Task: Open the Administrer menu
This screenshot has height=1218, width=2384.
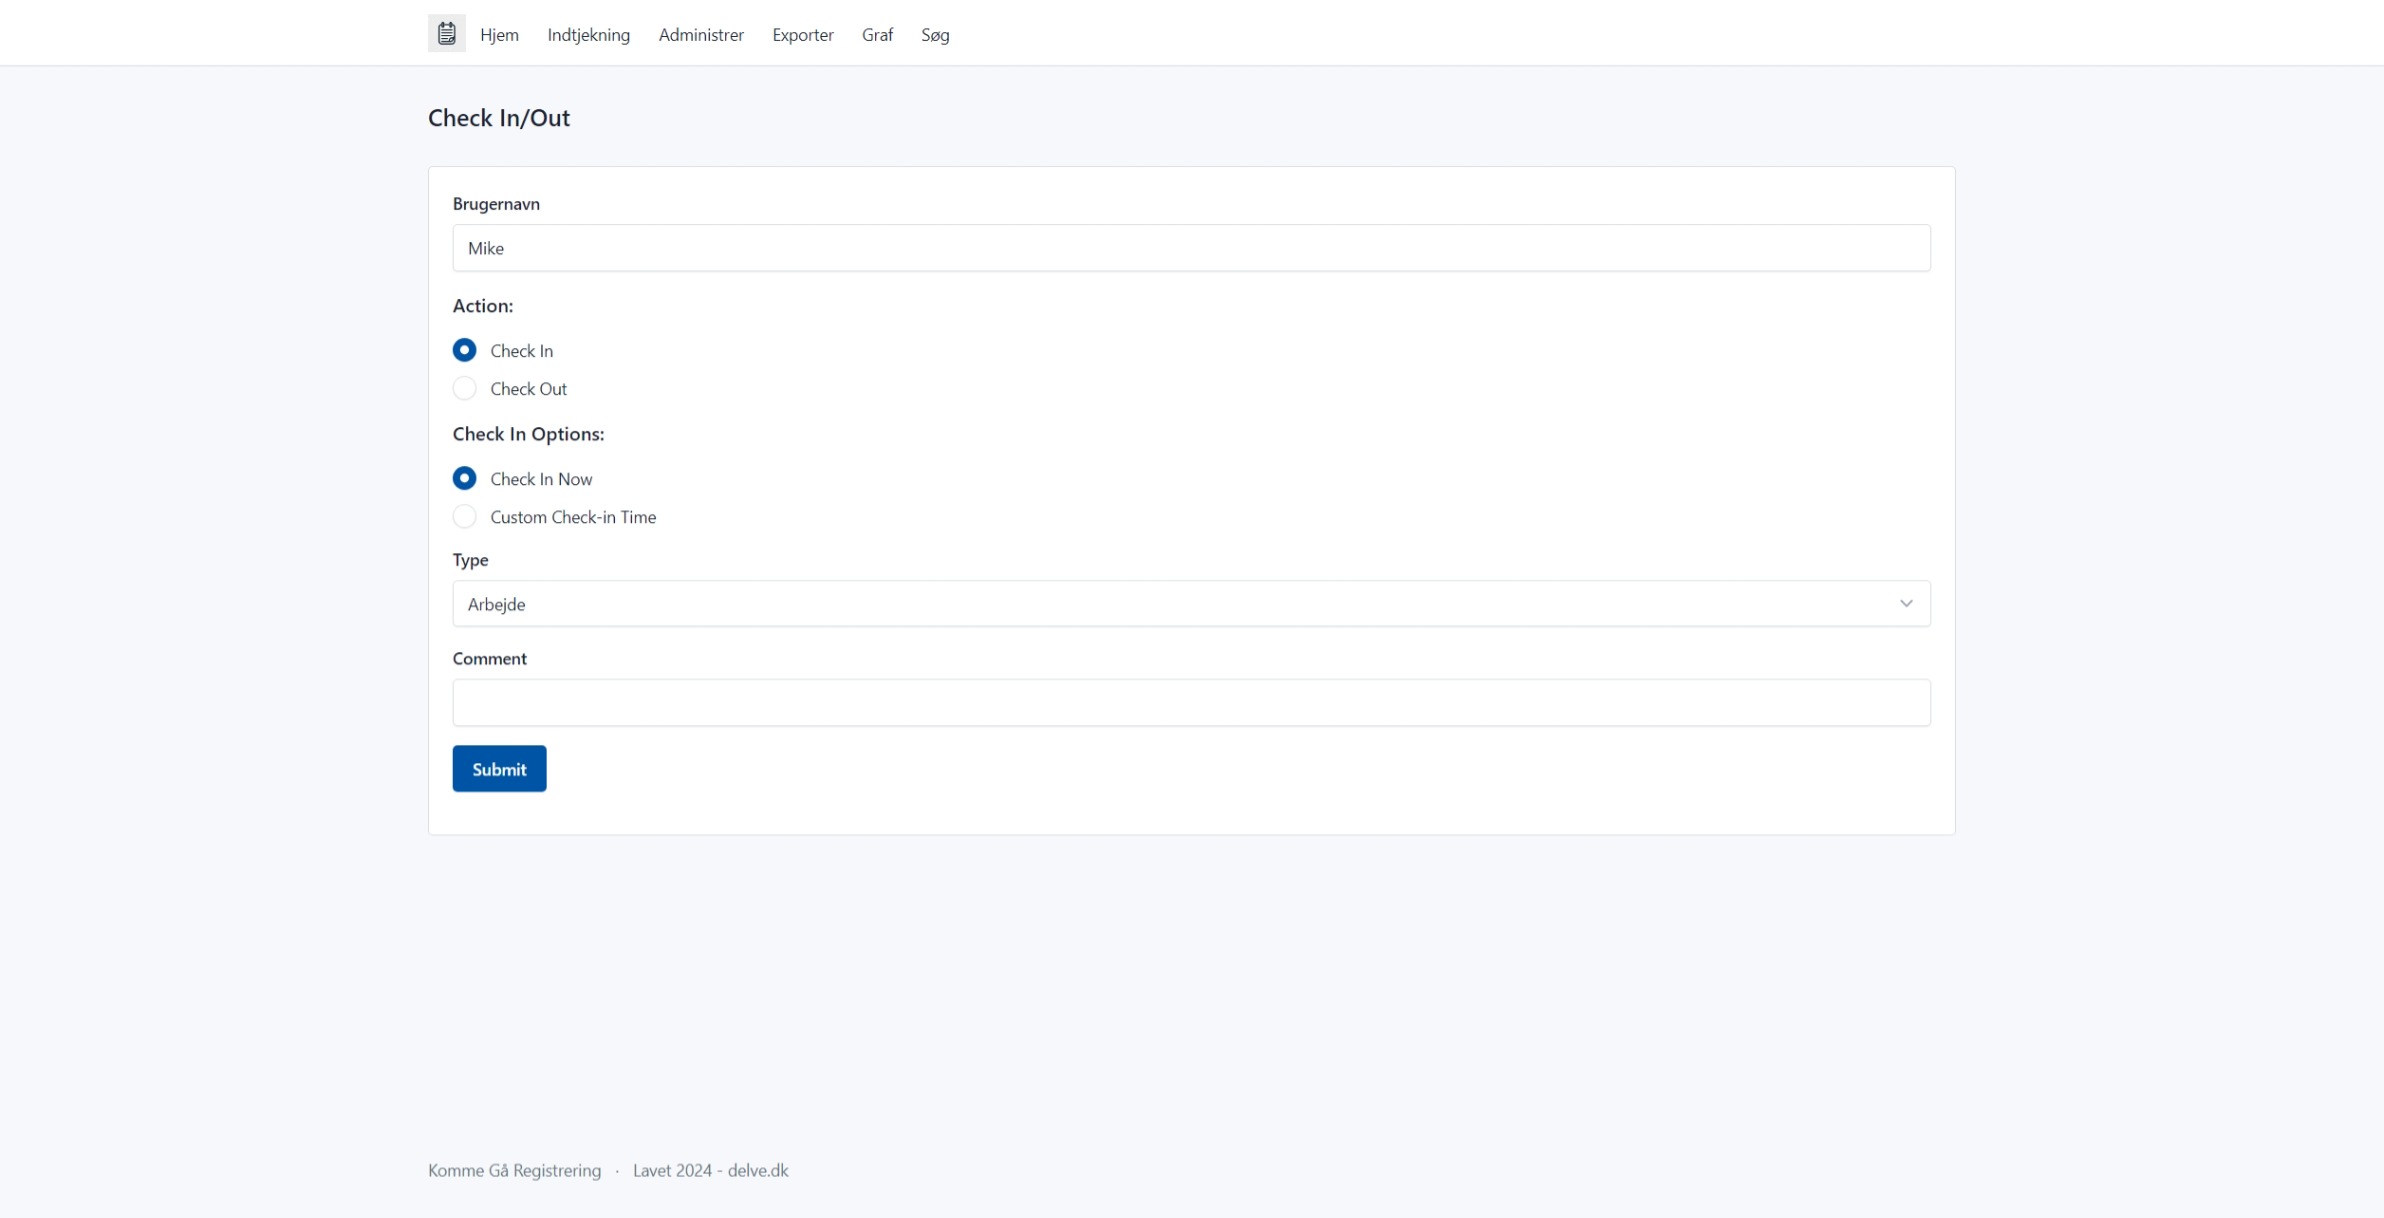Action: point(701,35)
